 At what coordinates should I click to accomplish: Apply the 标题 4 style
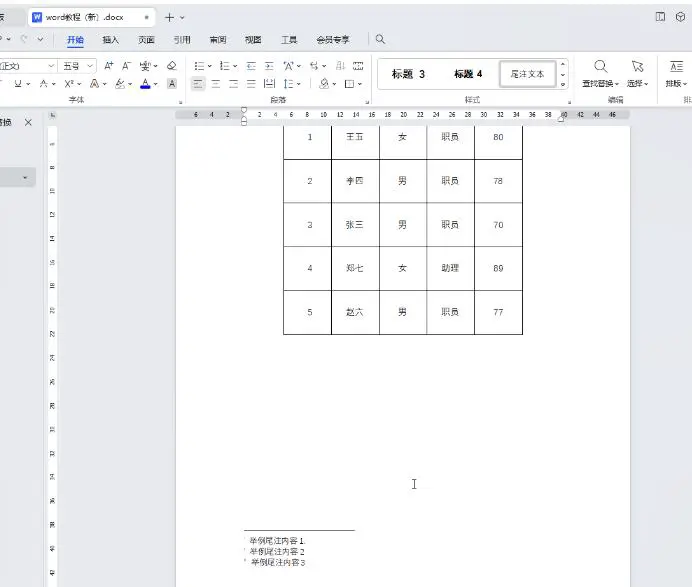click(x=468, y=74)
